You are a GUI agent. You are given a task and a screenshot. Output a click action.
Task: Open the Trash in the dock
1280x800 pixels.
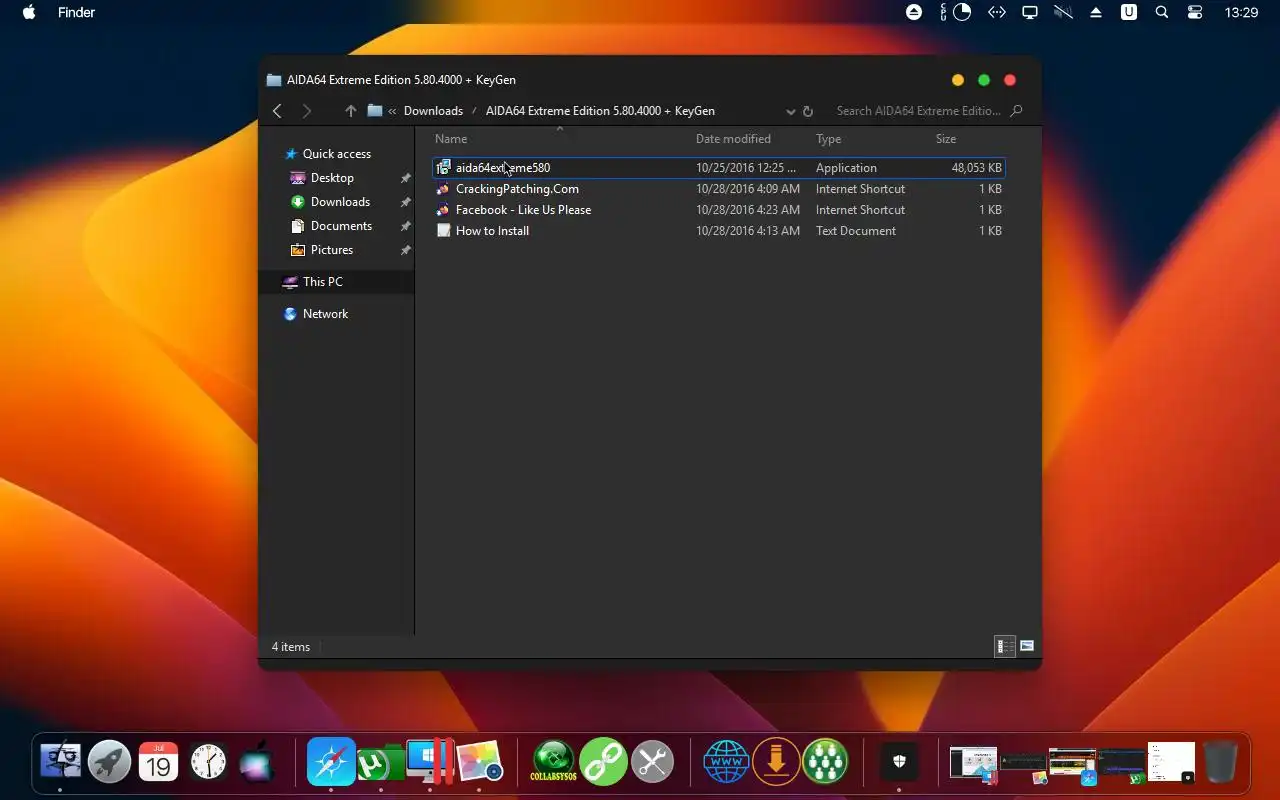(1220, 763)
